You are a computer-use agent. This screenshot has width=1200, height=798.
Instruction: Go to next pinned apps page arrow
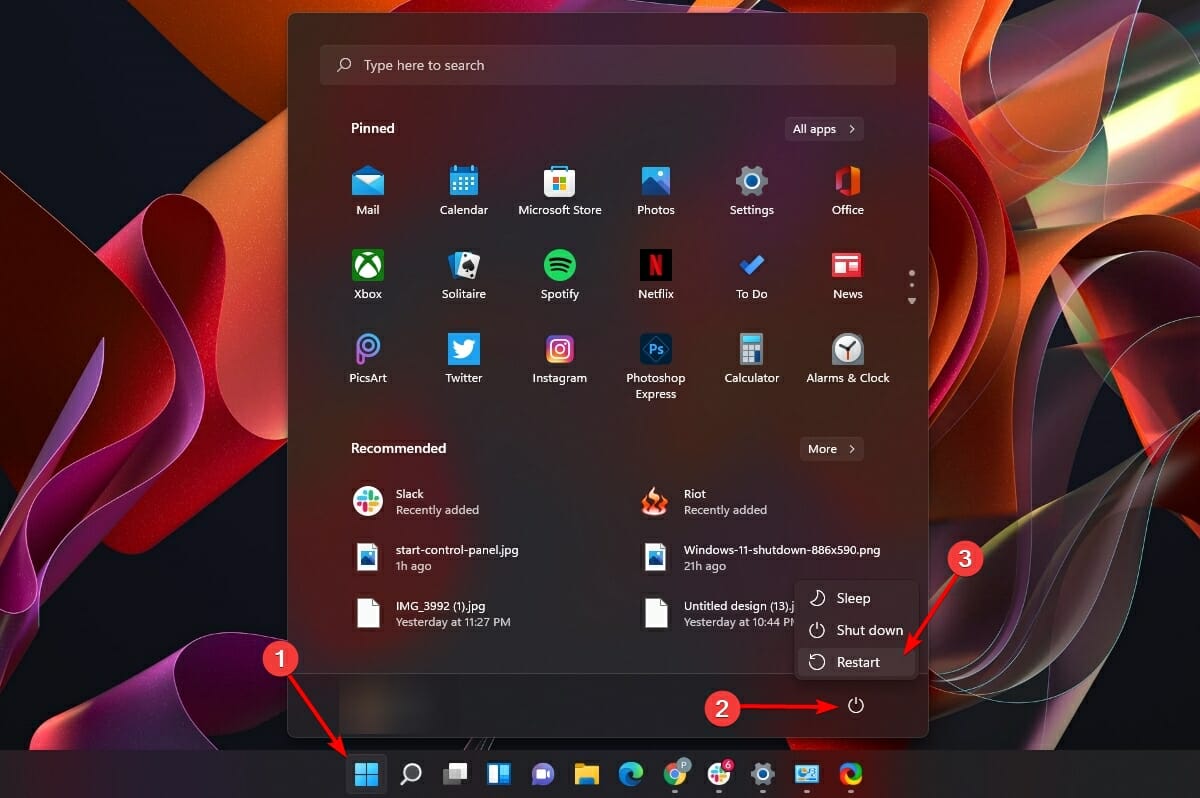[911, 300]
